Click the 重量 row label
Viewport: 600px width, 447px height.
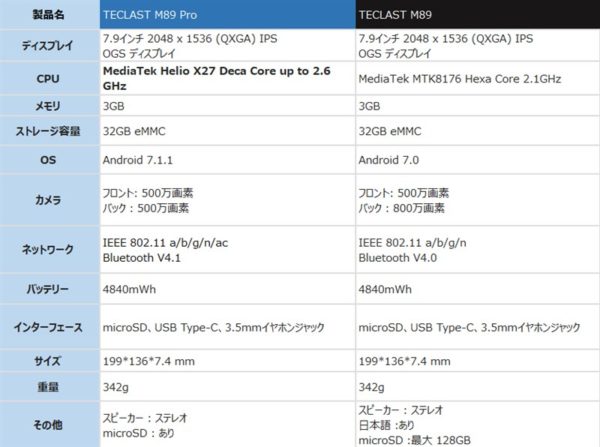(50, 387)
